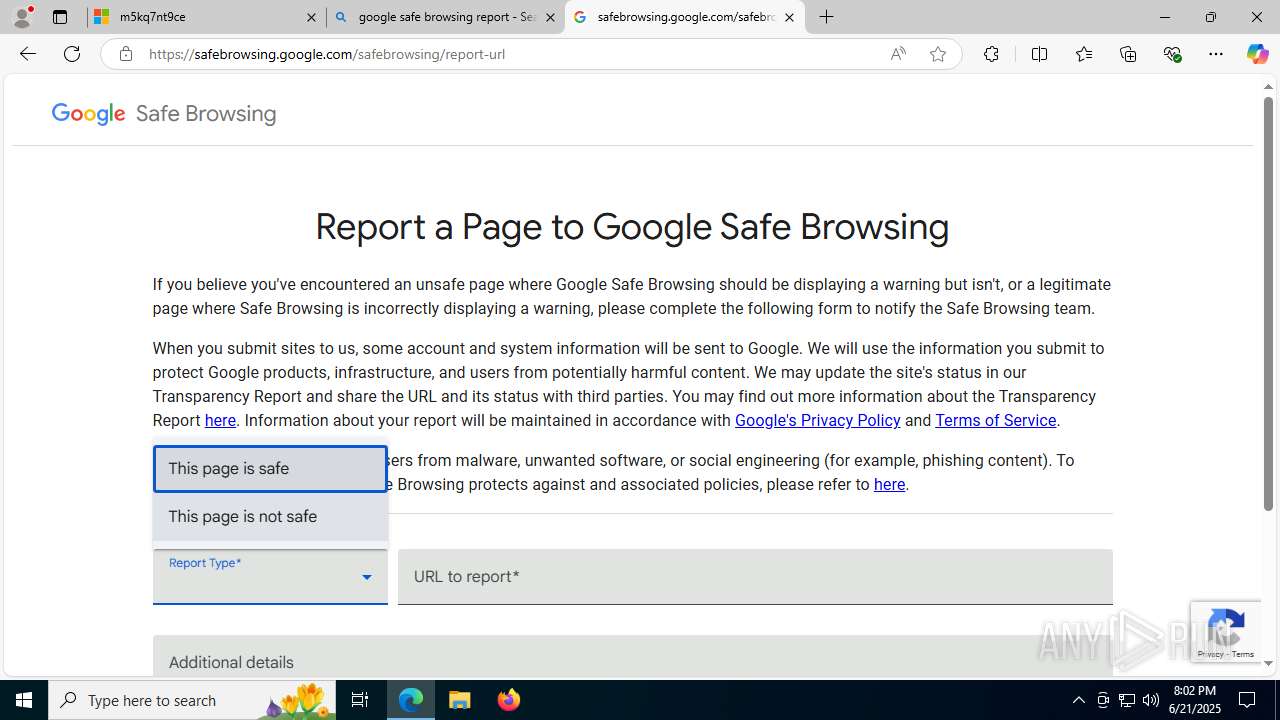Click the browser profile icon
The height and width of the screenshot is (720, 1280).
click(22, 17)
